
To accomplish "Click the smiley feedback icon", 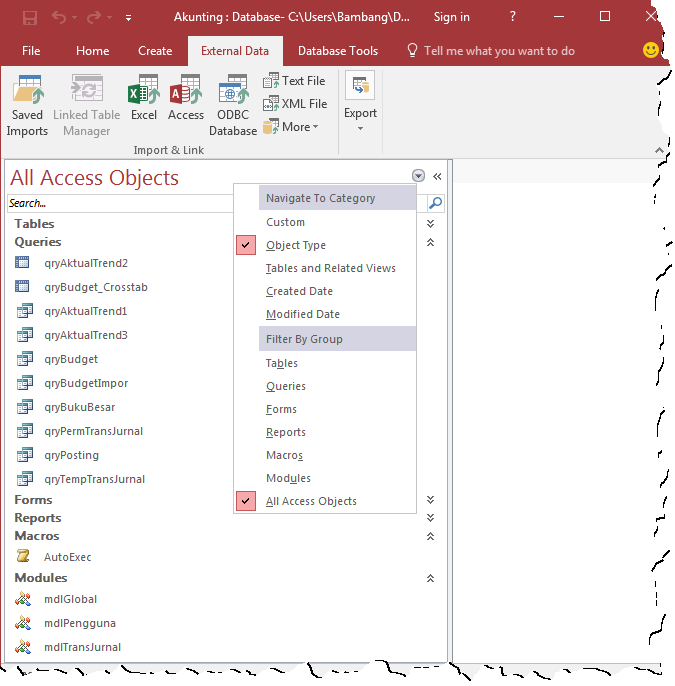I will point(651,50).
